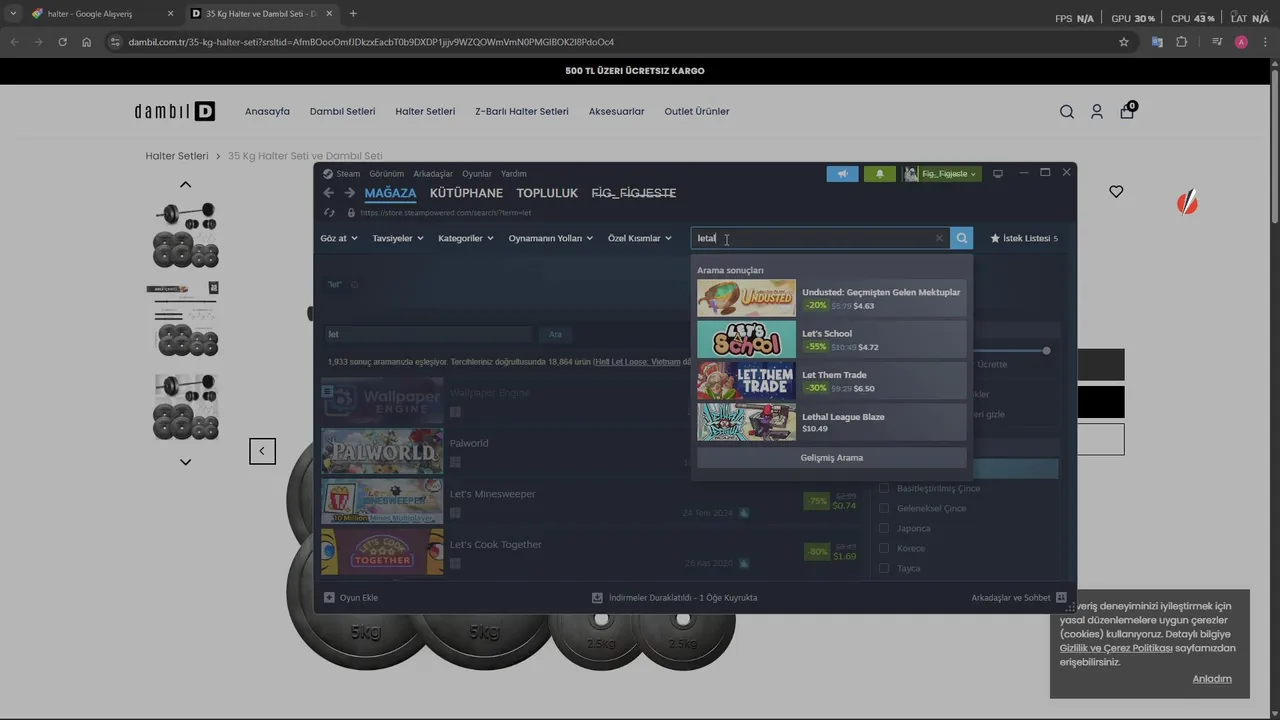
Task: Click Gelişmiş Arama button
Action: pos(831,458)
